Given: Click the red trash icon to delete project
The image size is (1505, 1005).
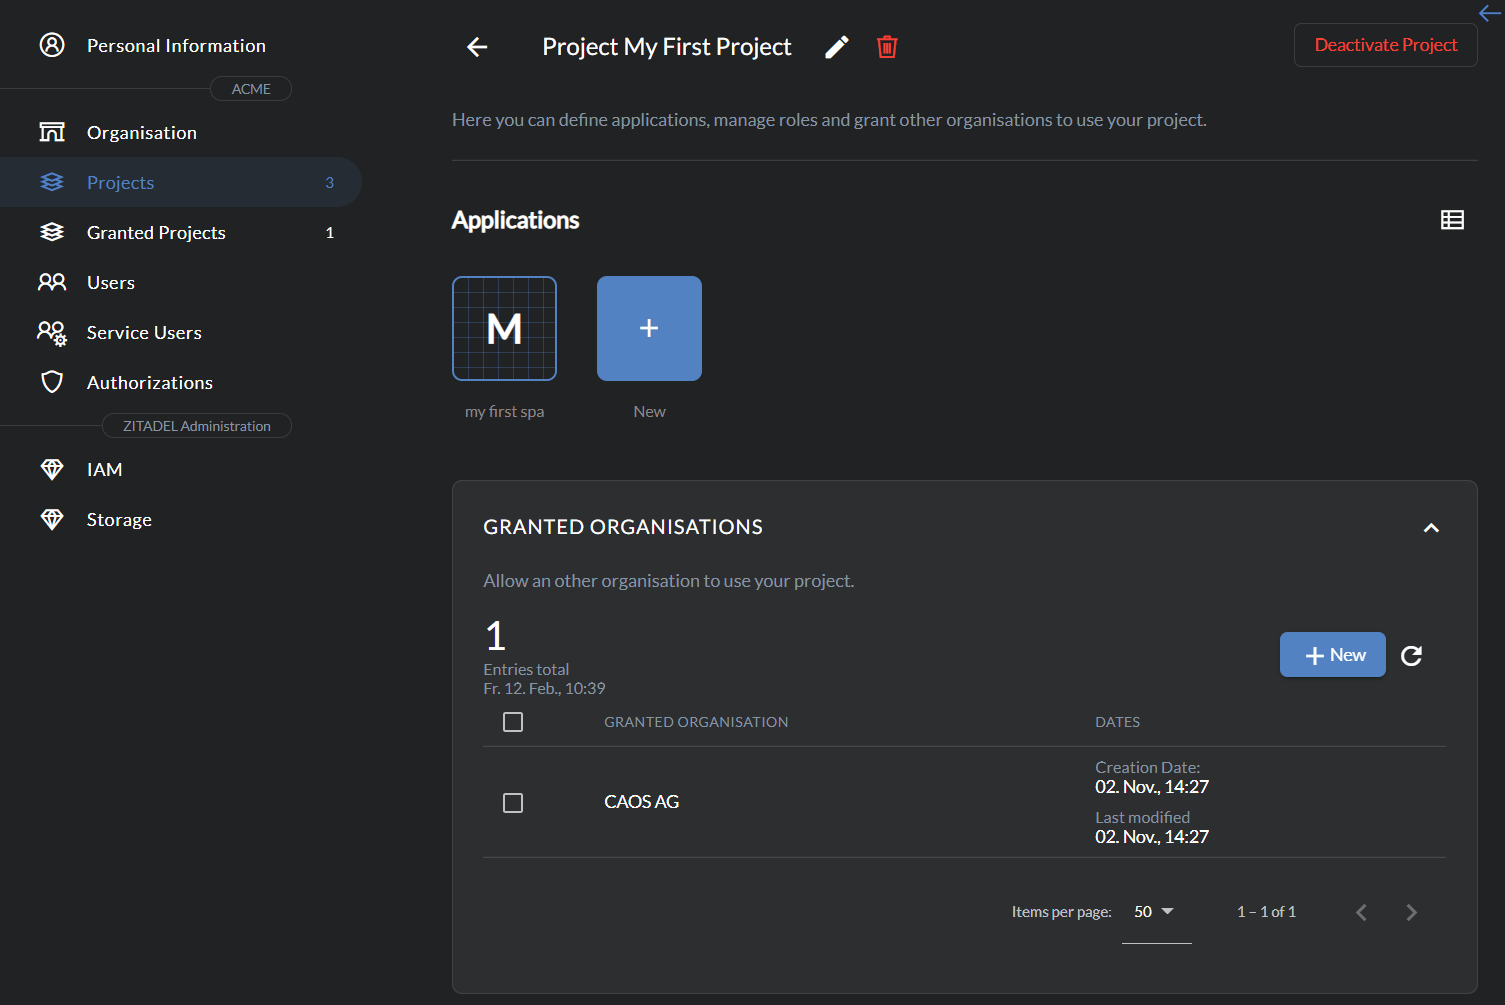Looking at the screenshot, I should (x=887, y=46).
